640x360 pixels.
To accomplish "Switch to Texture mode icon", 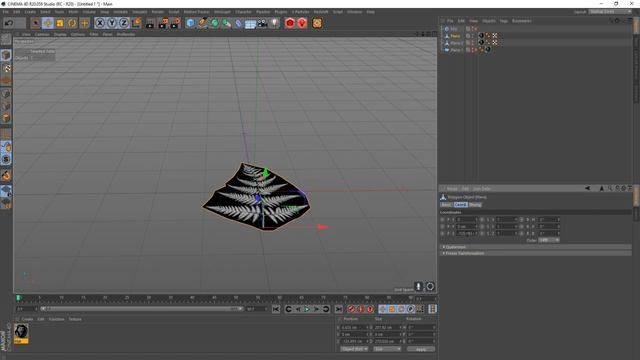I will (6, 68).
